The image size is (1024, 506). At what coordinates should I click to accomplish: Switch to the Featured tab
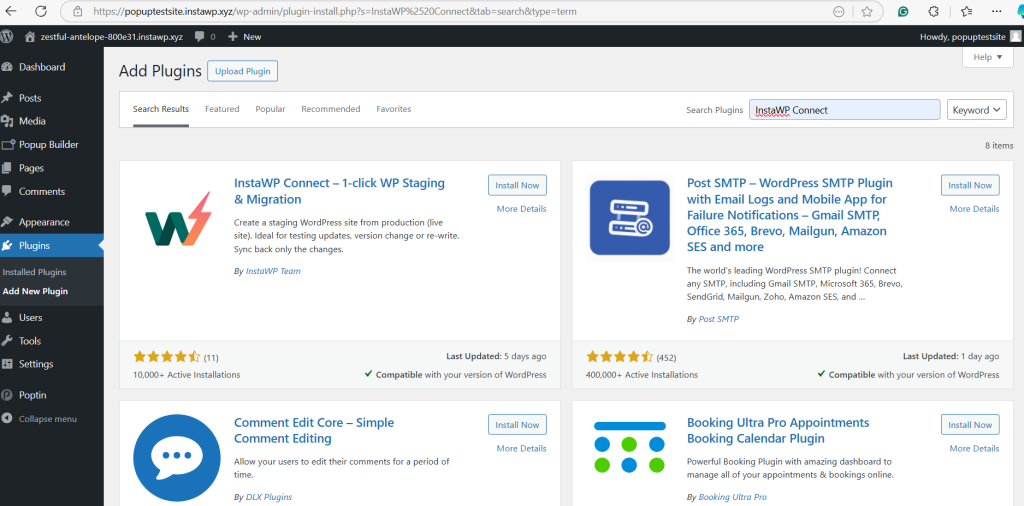222,109
